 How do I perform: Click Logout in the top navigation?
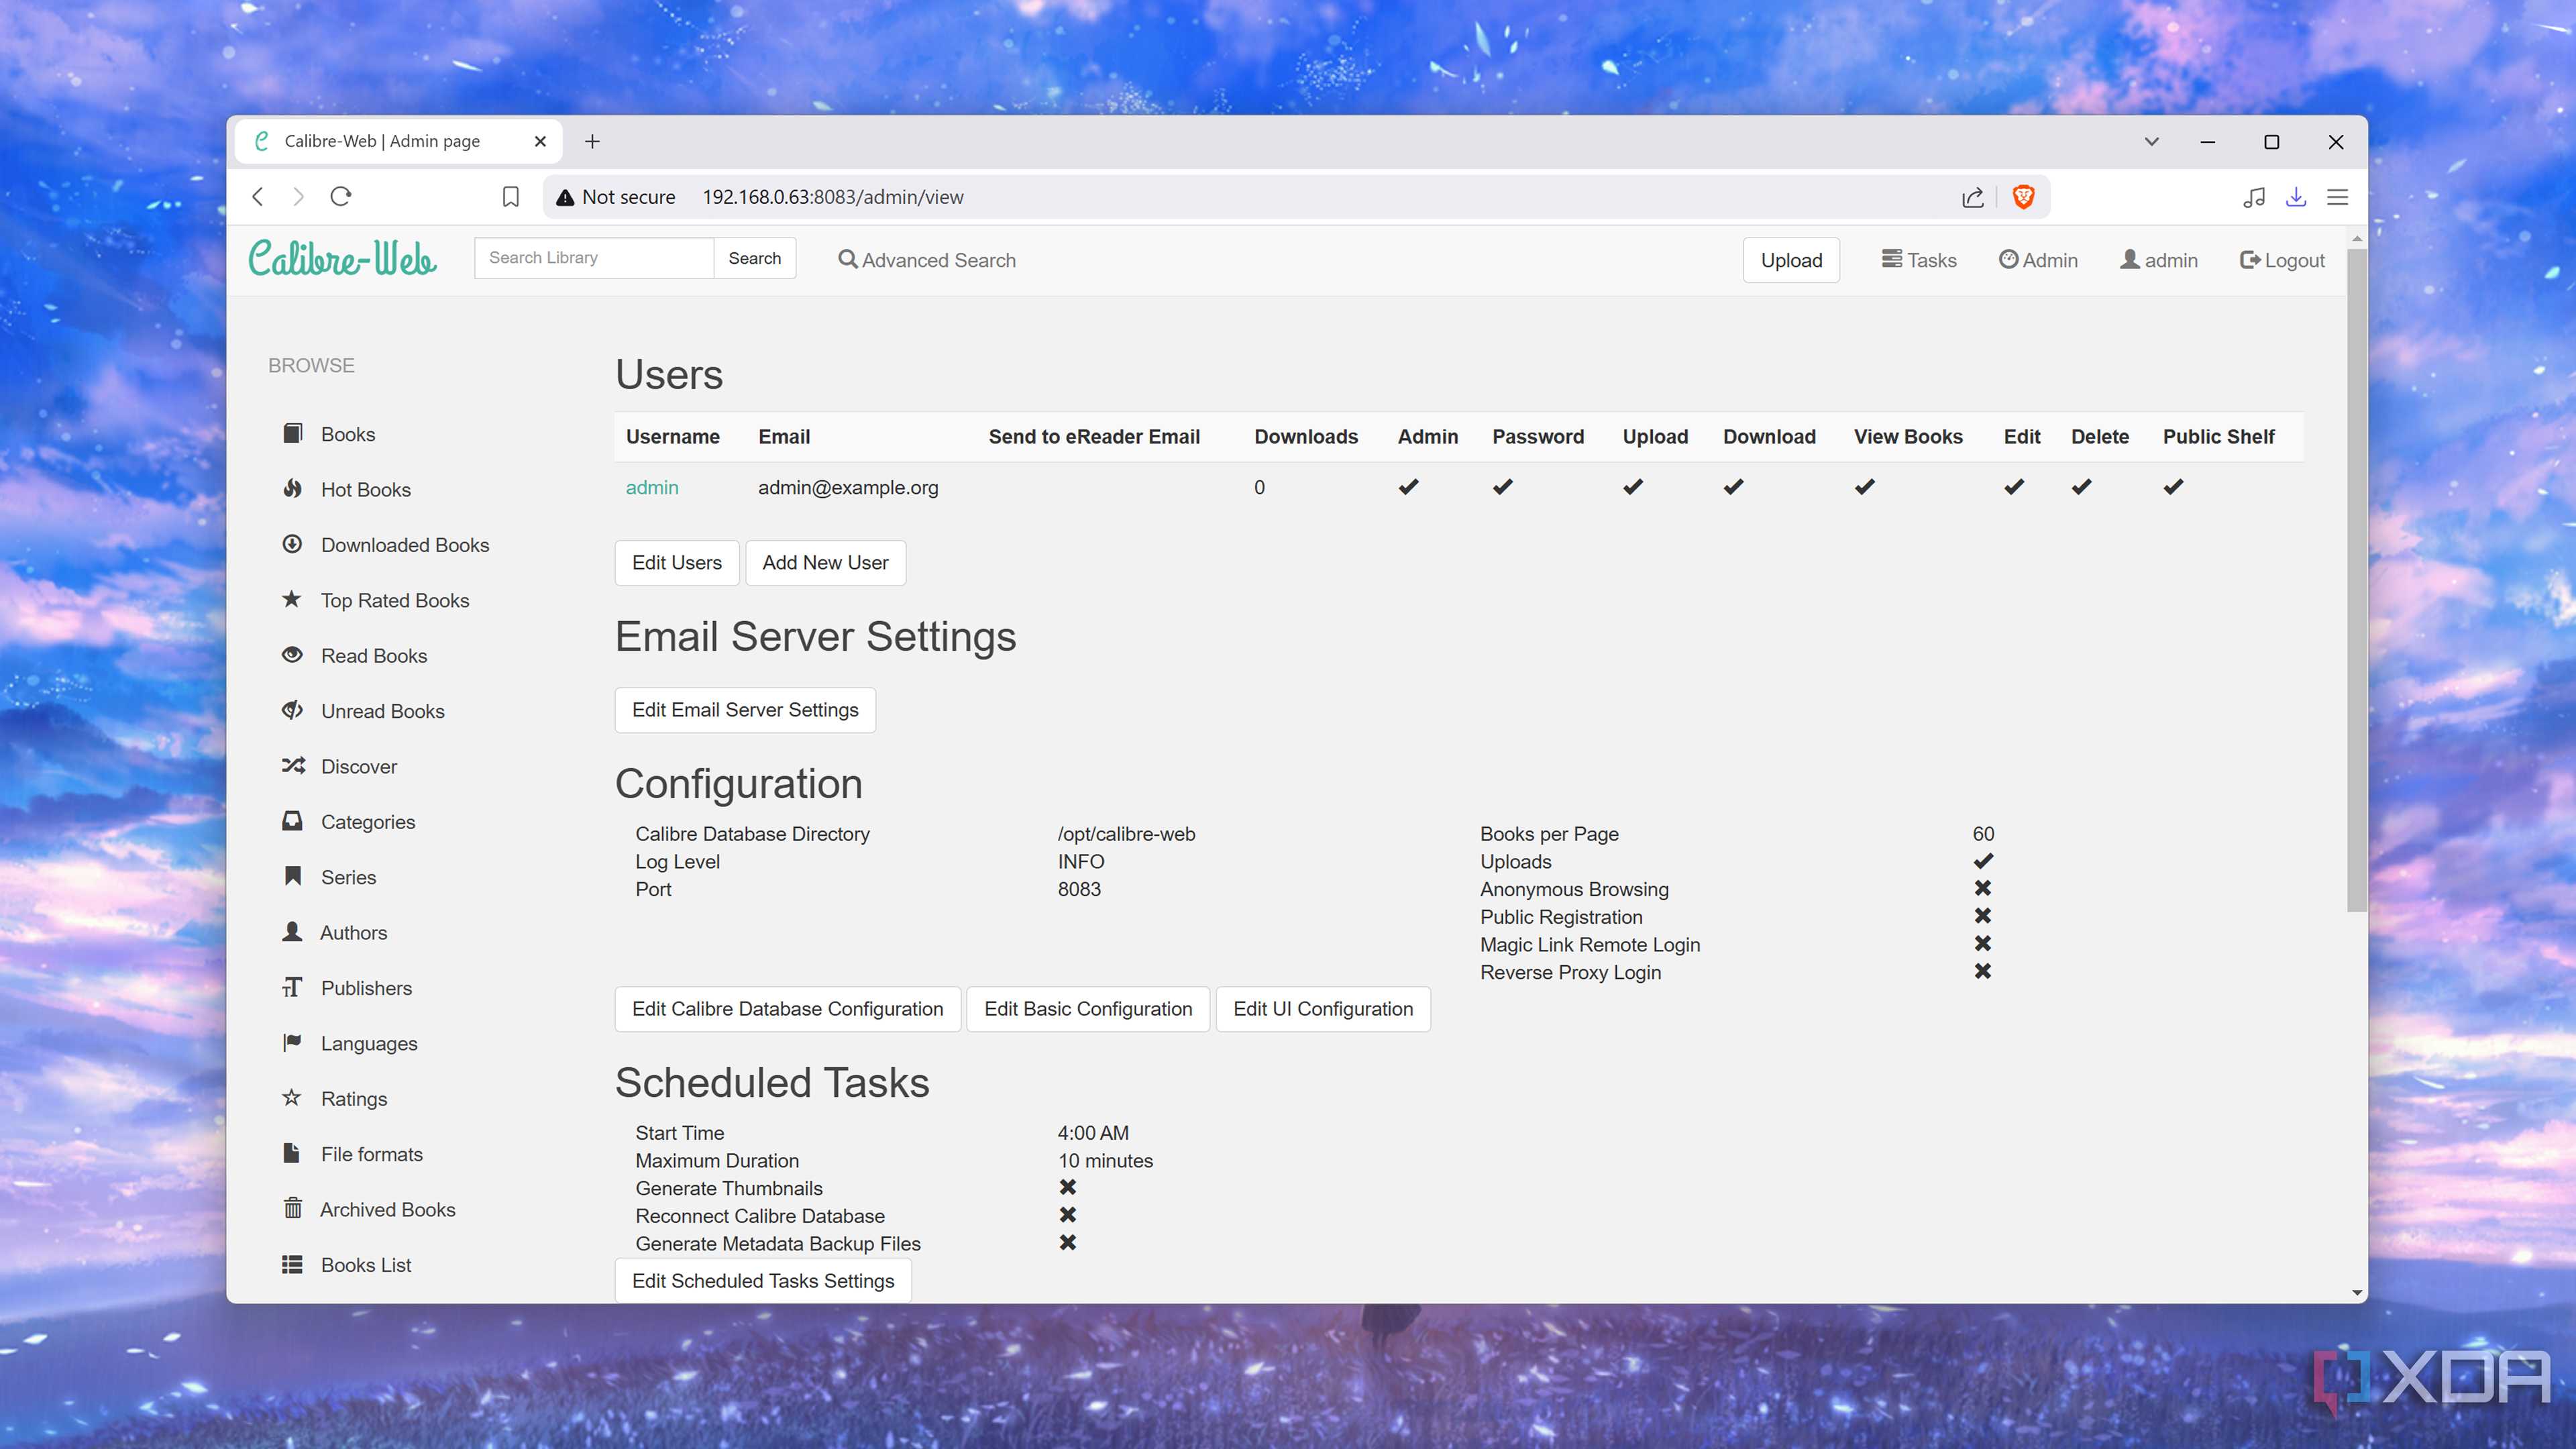[x=2282, y=260]
